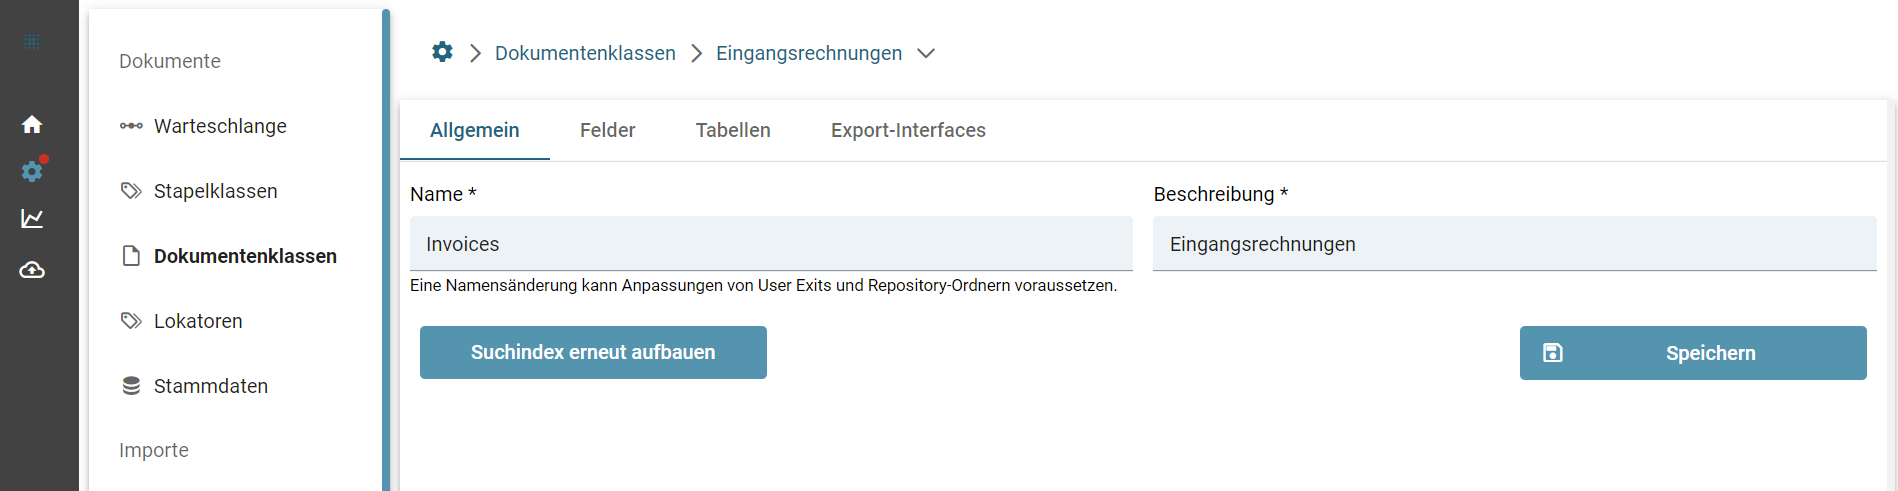This screenshot has width=1898, height=491.
Task: Open the statistics chart icon
Action: click(x=32, y=218)
